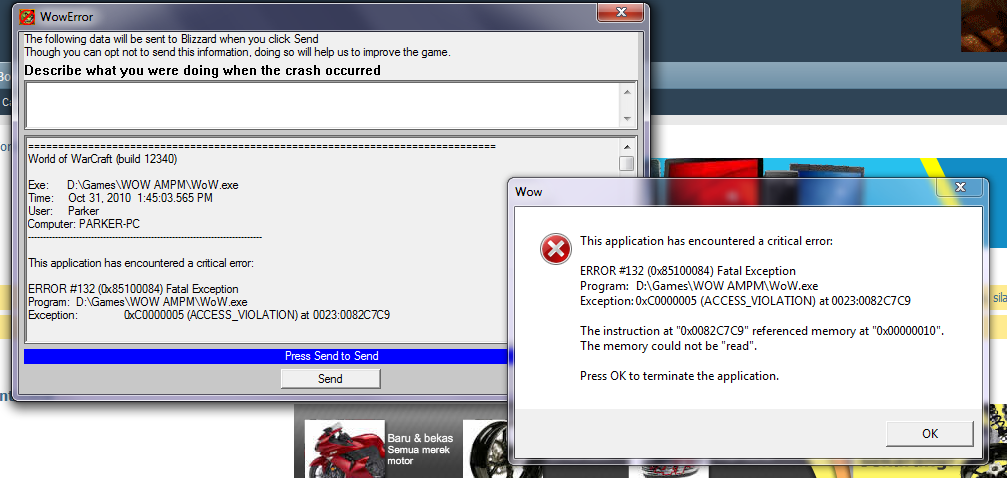Click up arrow of description box scrollbar
The image size is (1007, 478).
pyautogui.click(x=627, y=91)
